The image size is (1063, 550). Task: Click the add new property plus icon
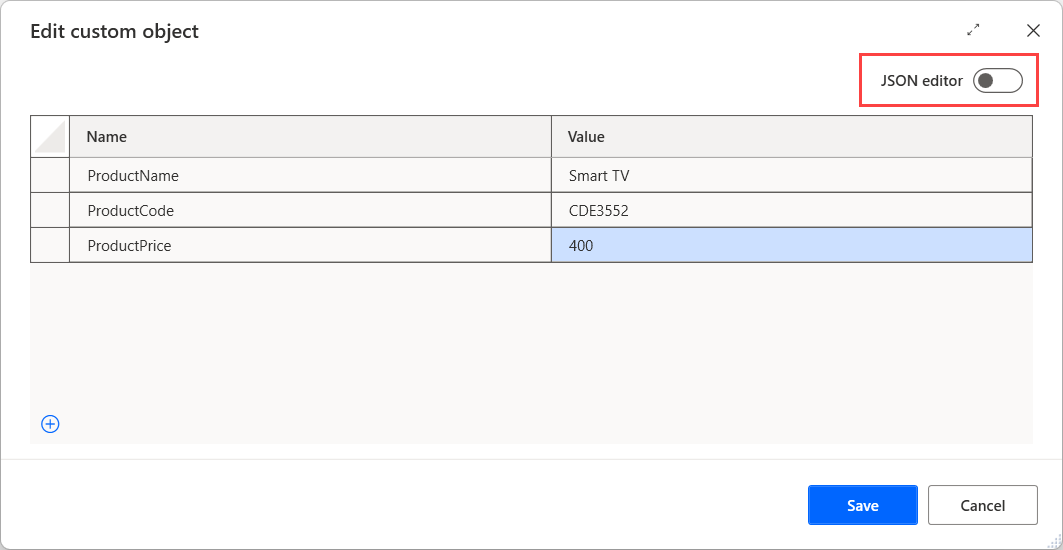point(50,424)
